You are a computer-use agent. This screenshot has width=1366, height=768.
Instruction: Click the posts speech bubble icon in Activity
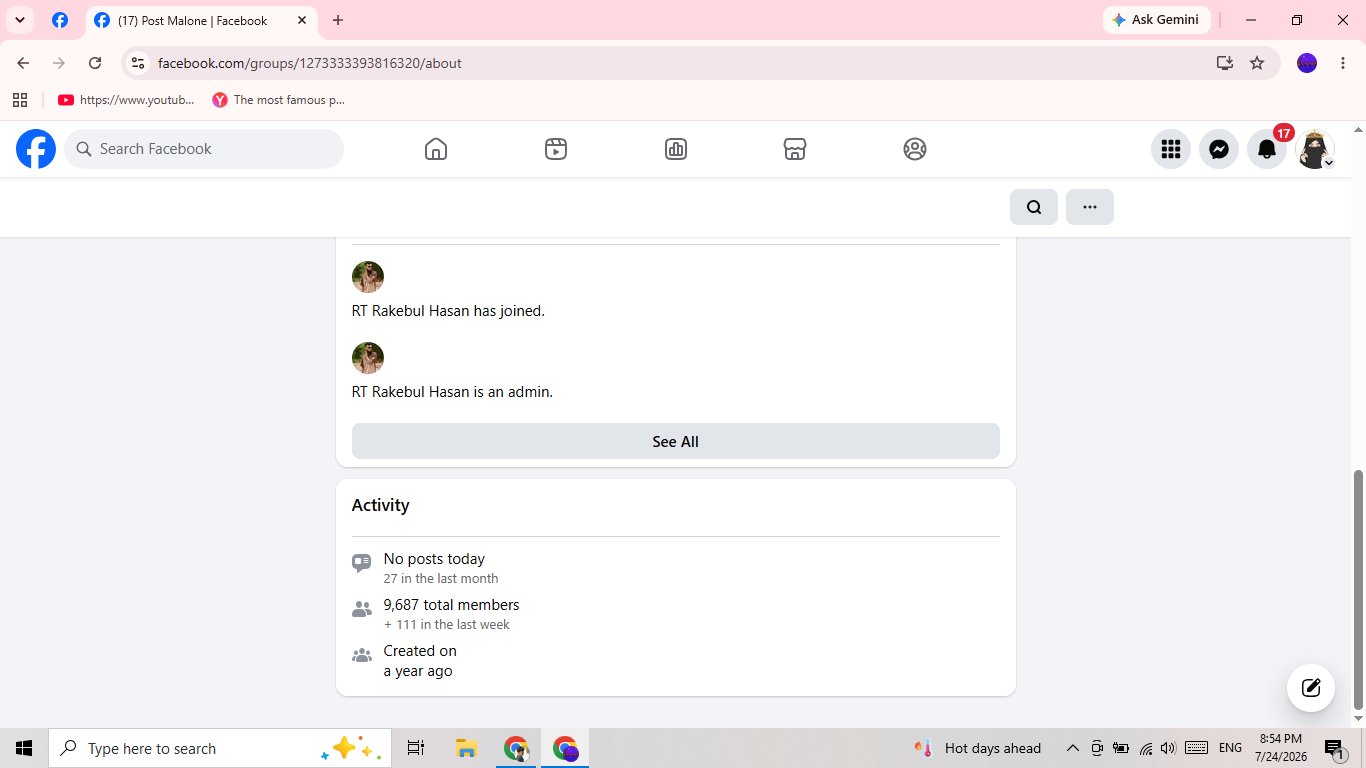(362, 563)
